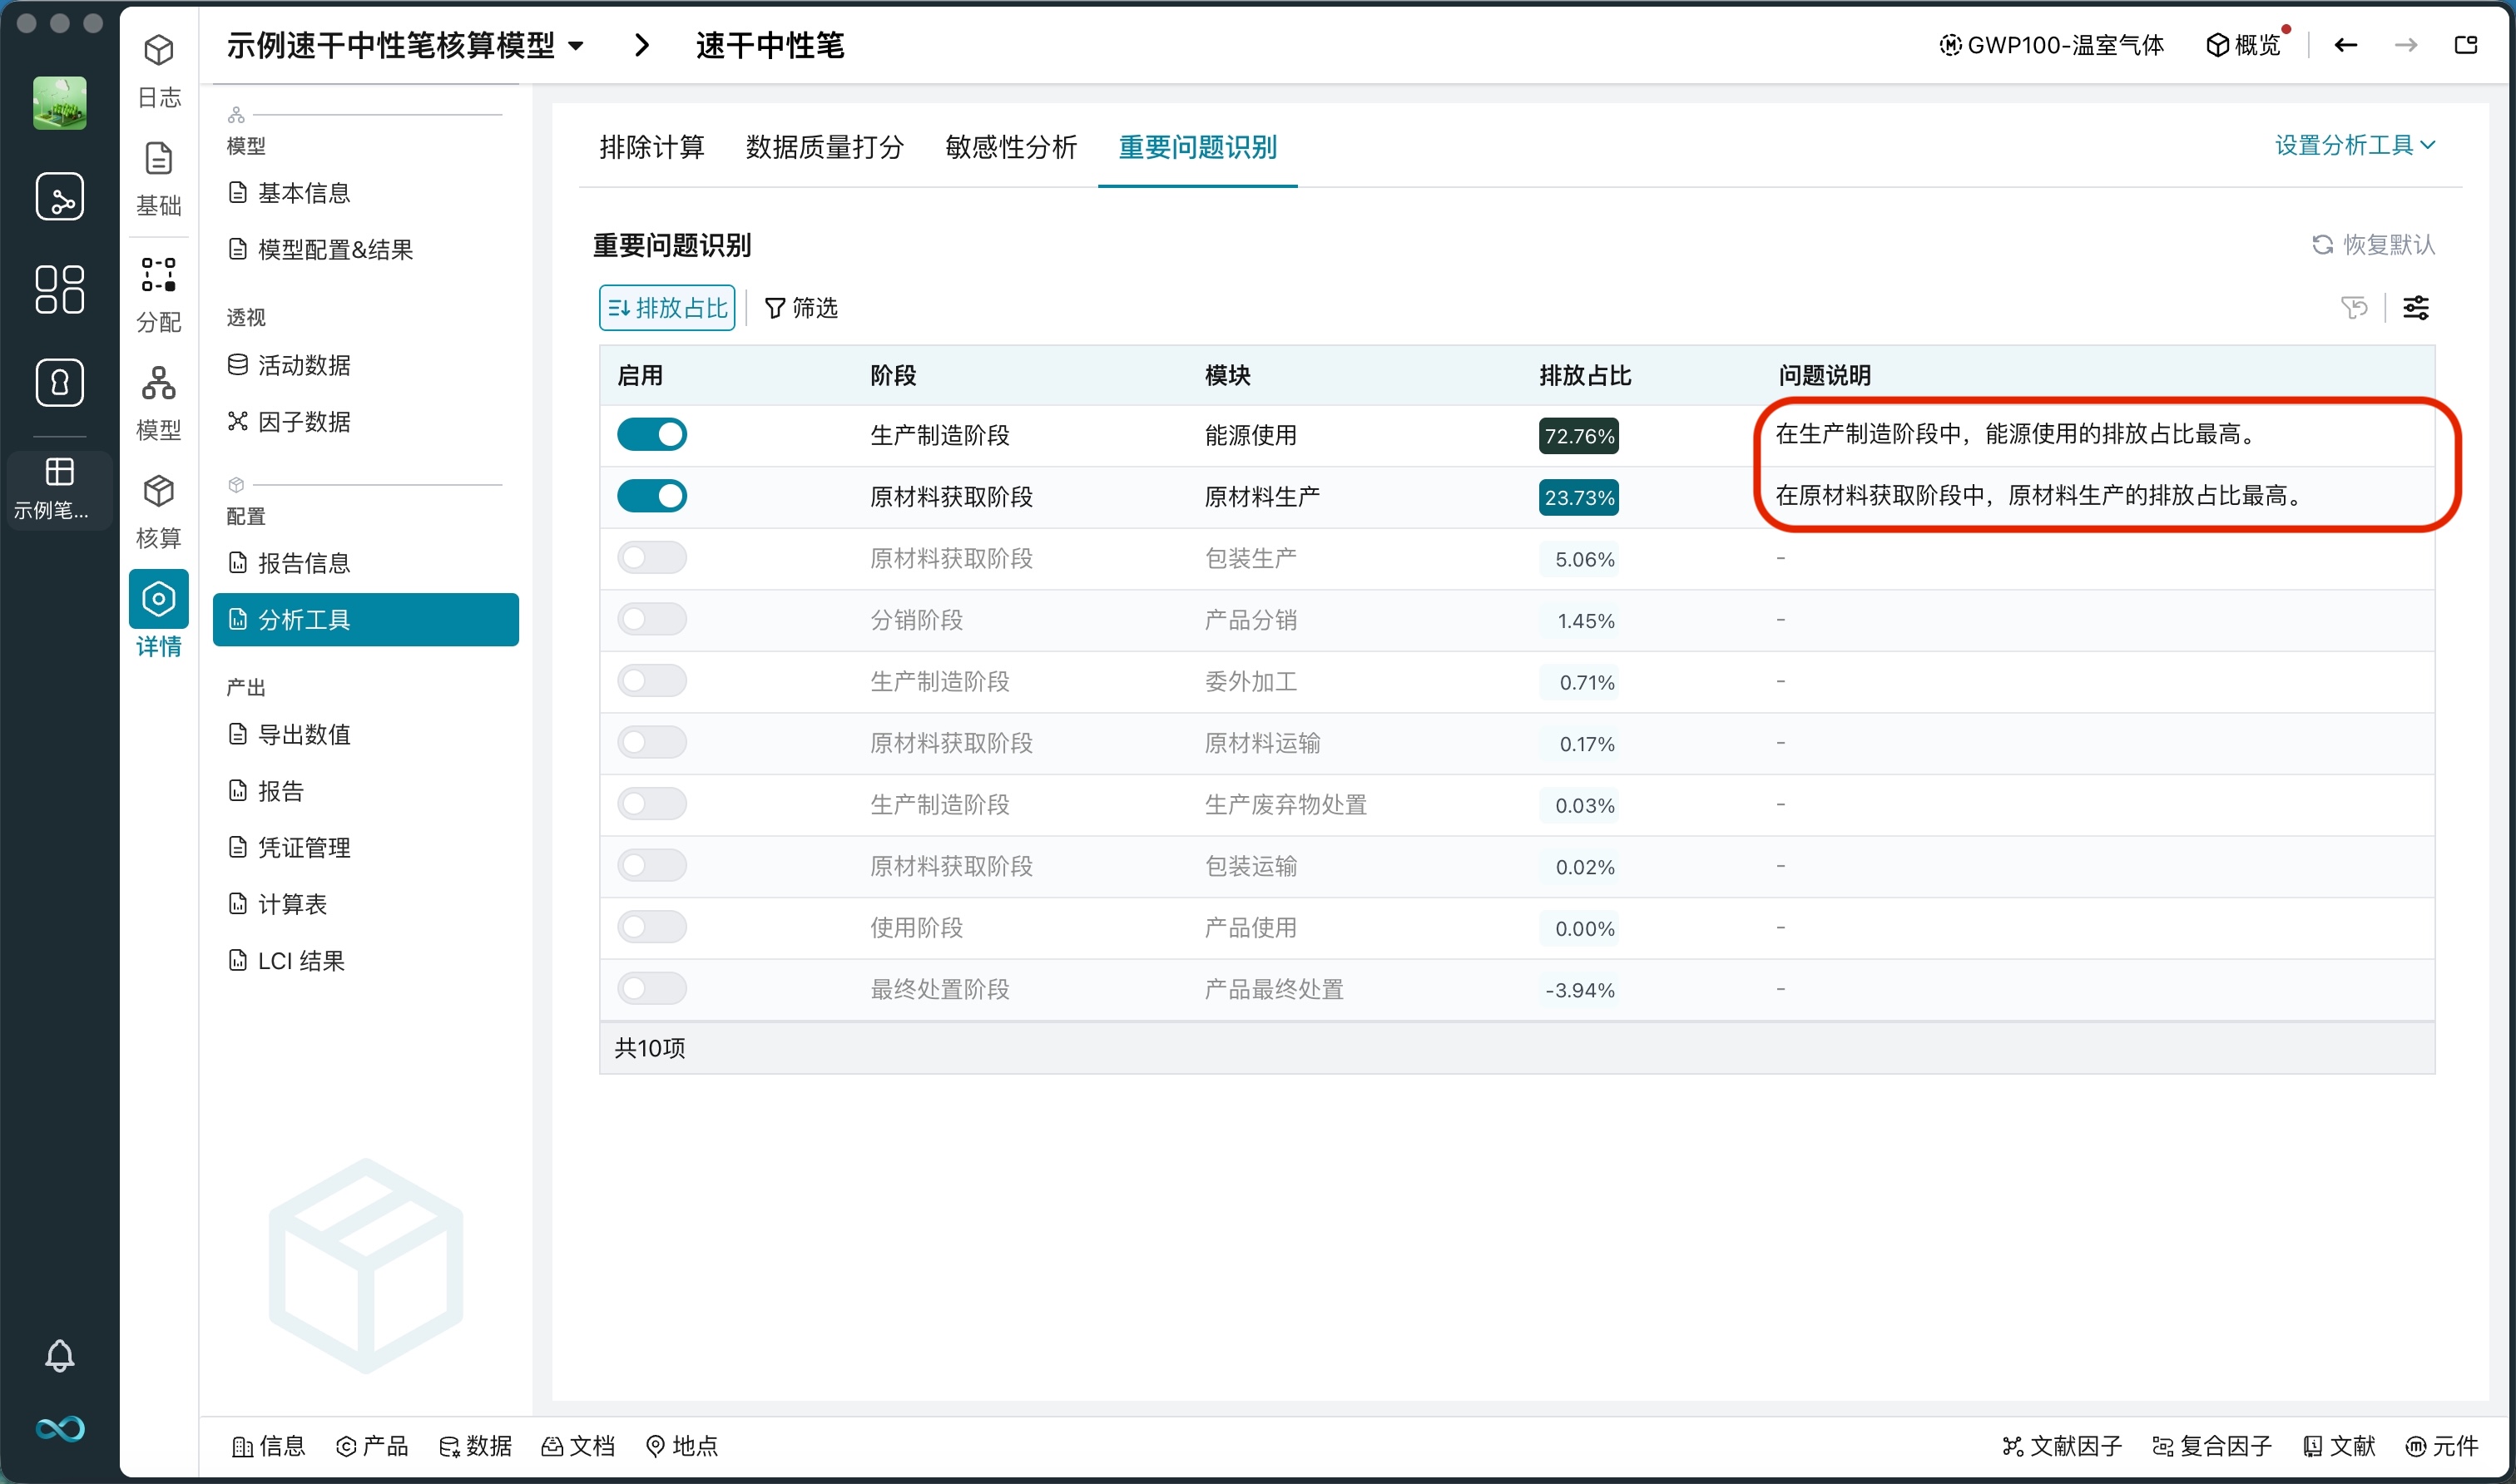Select the 基础 icon in the sidebar
Image resolution: width=2516 pixels, height=1484 pixels.
[158, 176]
